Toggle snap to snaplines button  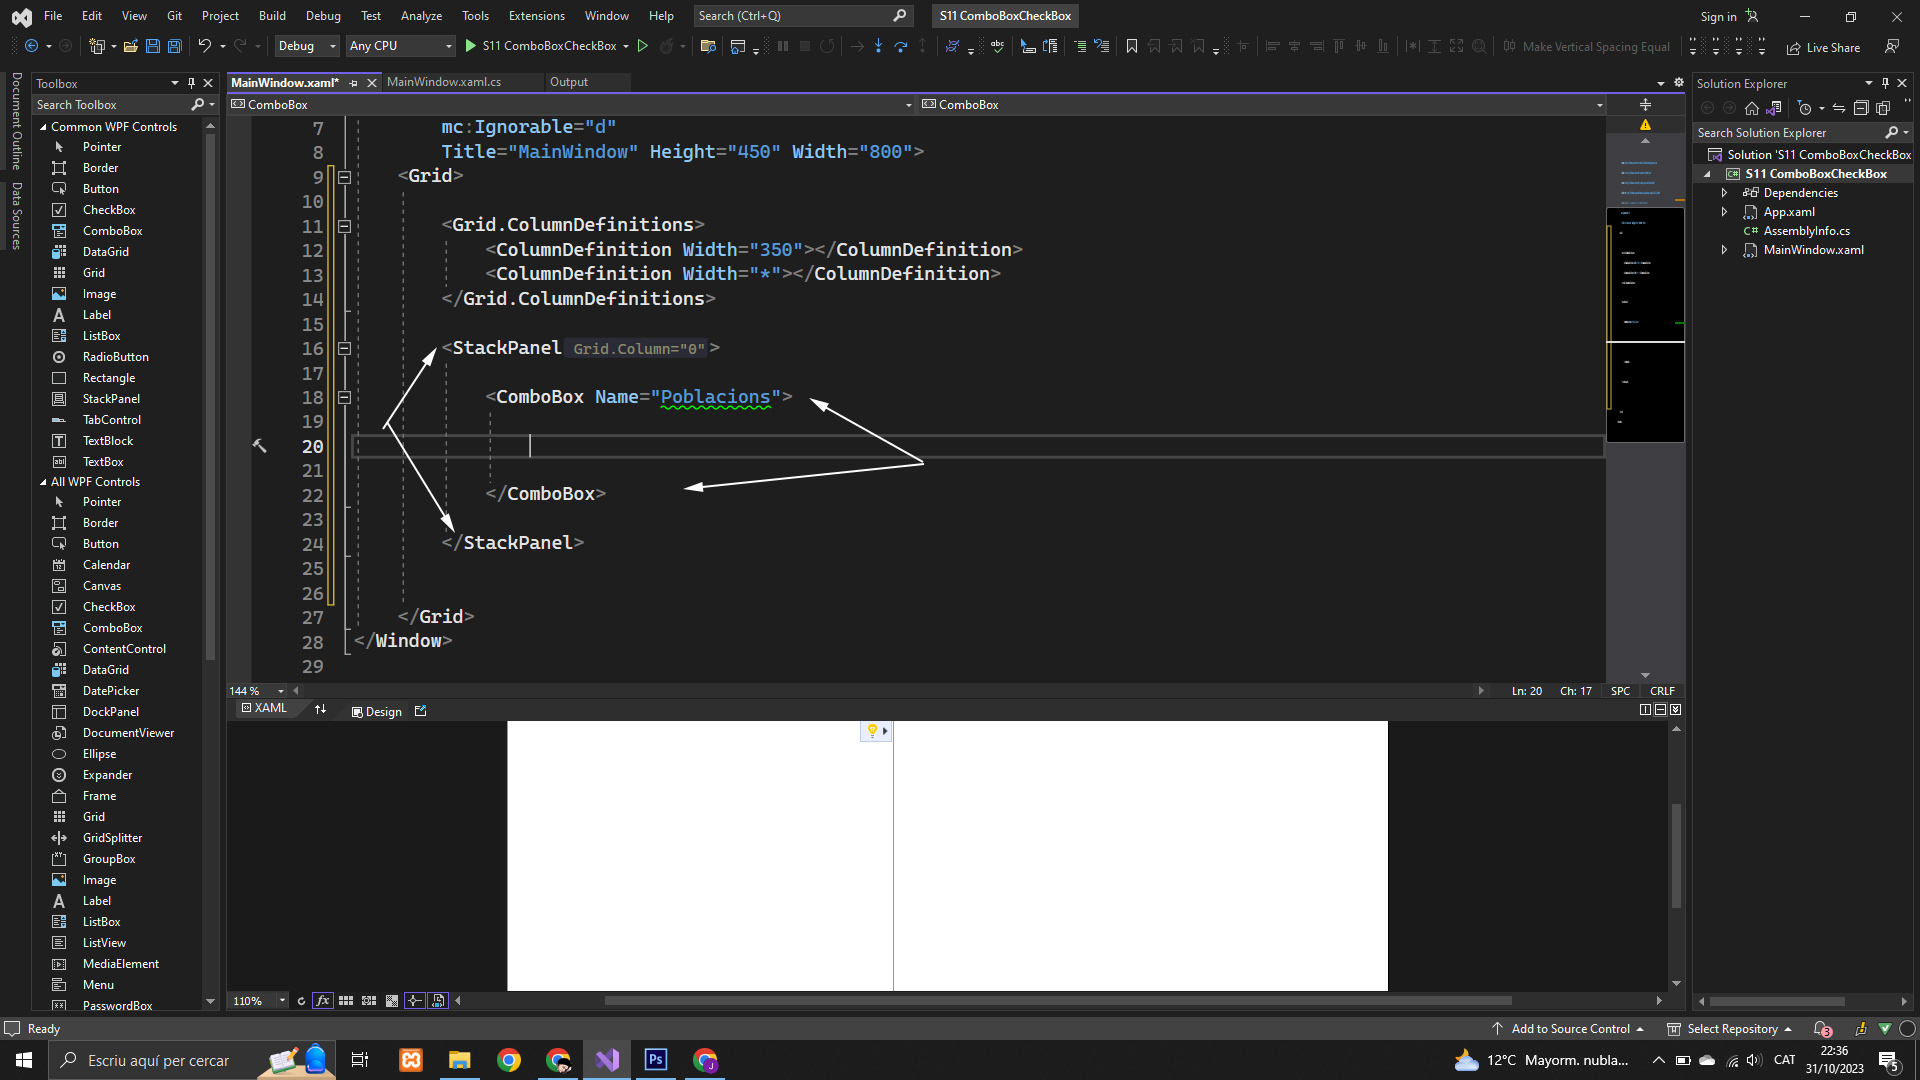point(414,1001)
